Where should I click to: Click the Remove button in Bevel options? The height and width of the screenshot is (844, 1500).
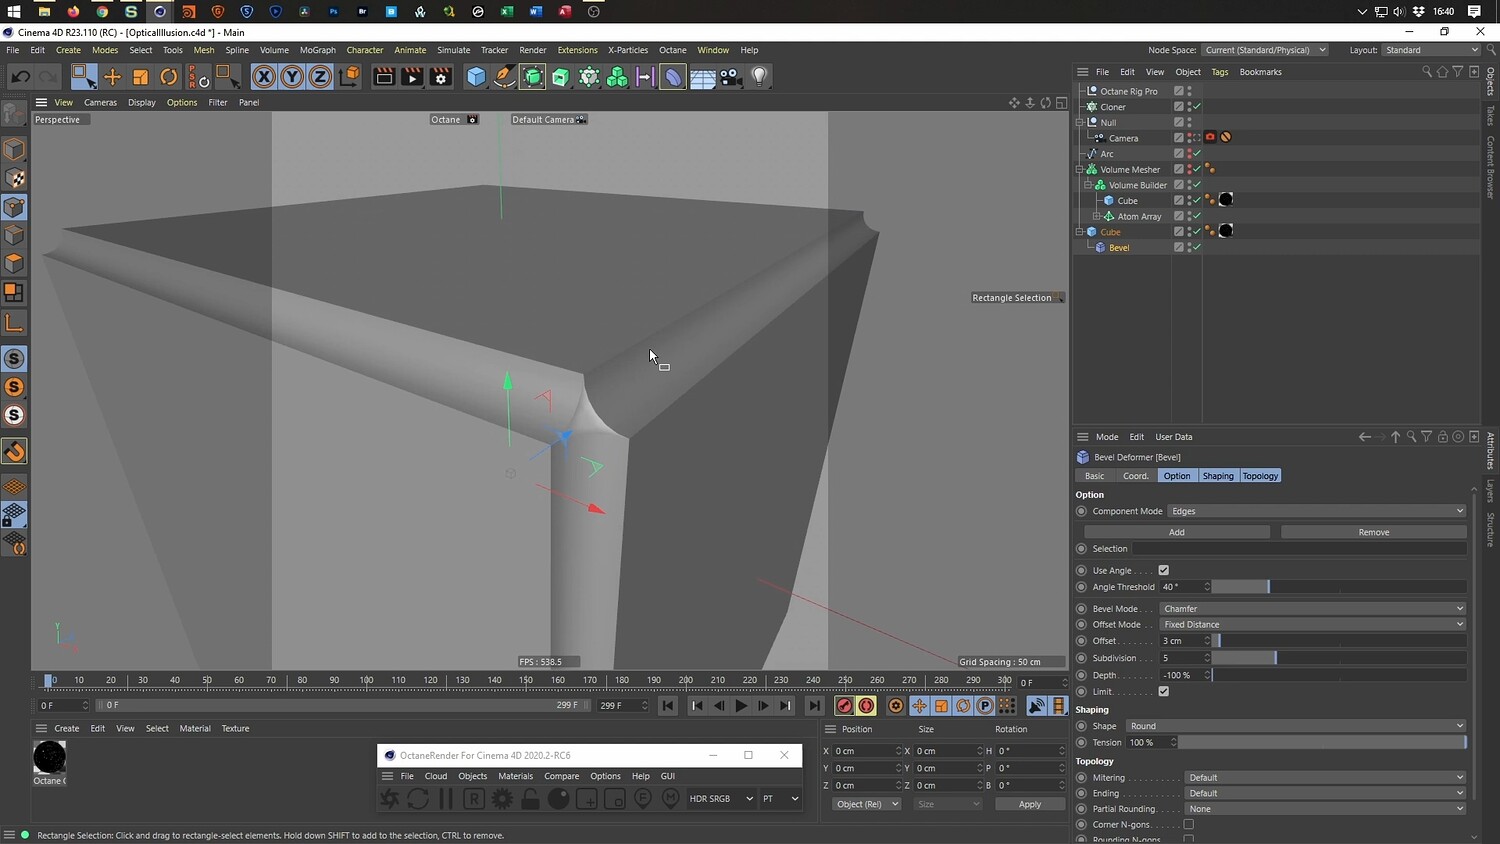(x=1374, y=532)
